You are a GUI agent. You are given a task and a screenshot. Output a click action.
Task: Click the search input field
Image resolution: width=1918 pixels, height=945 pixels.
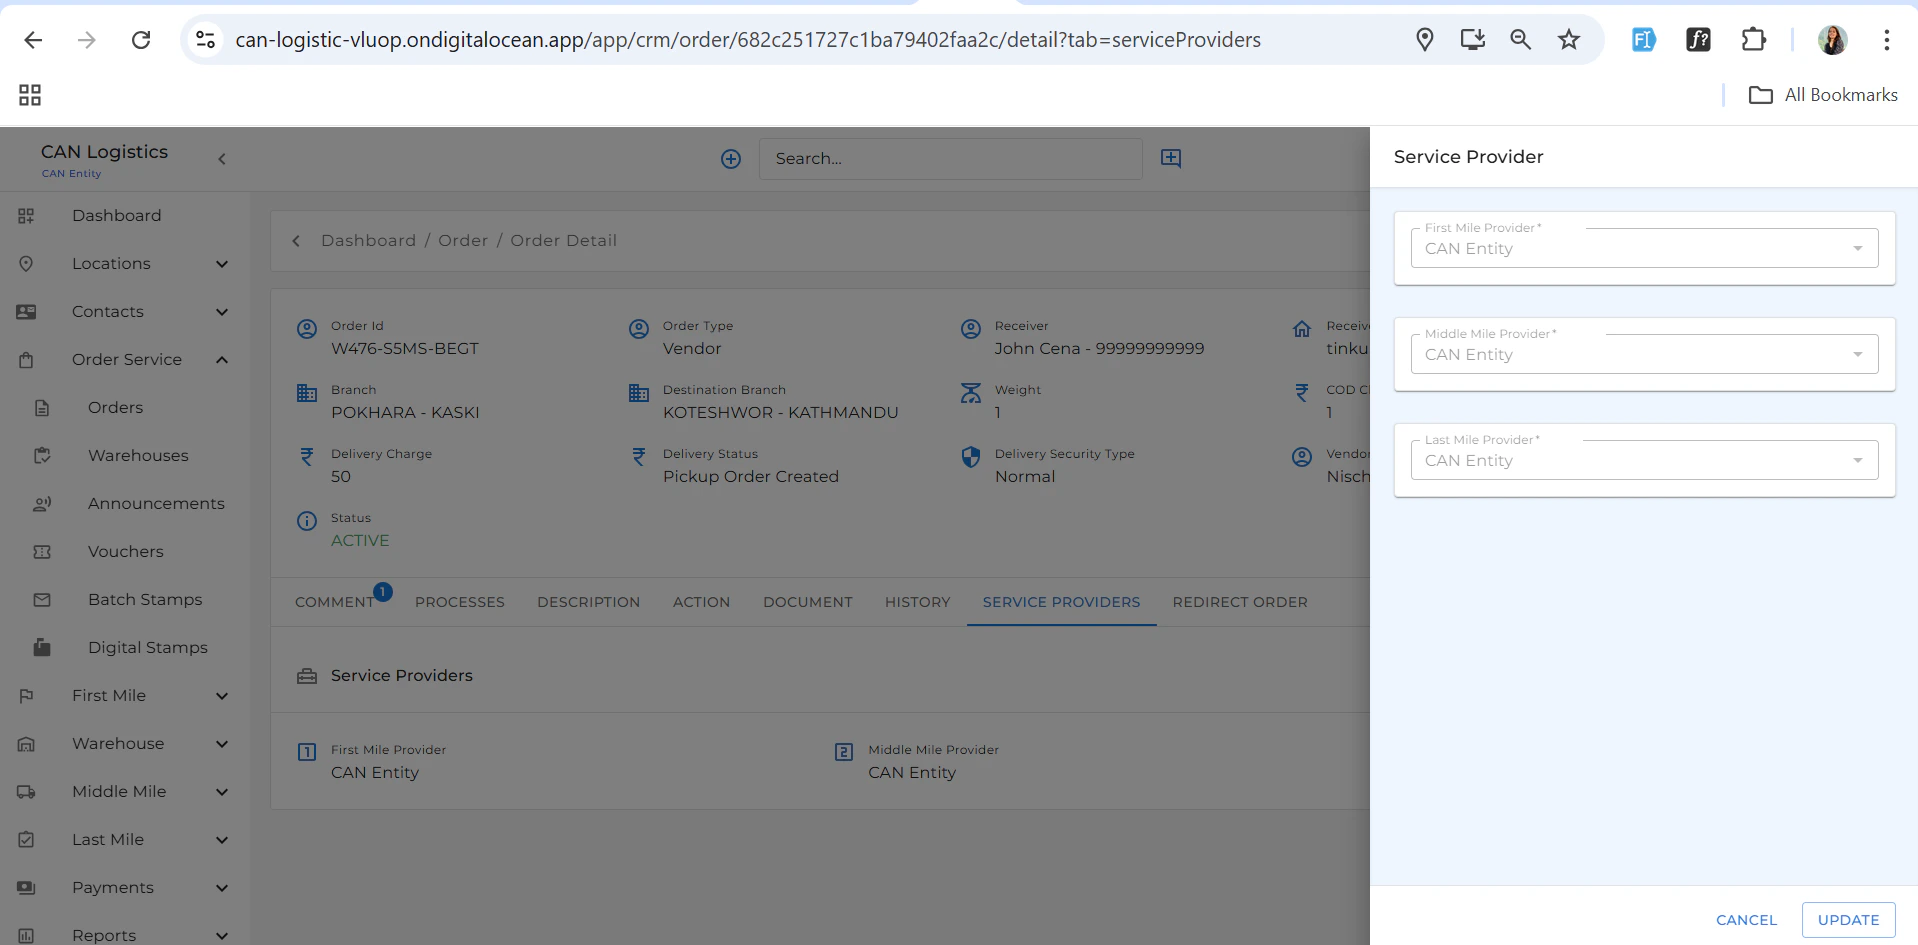pyautogui.click(x=950, y=159)
